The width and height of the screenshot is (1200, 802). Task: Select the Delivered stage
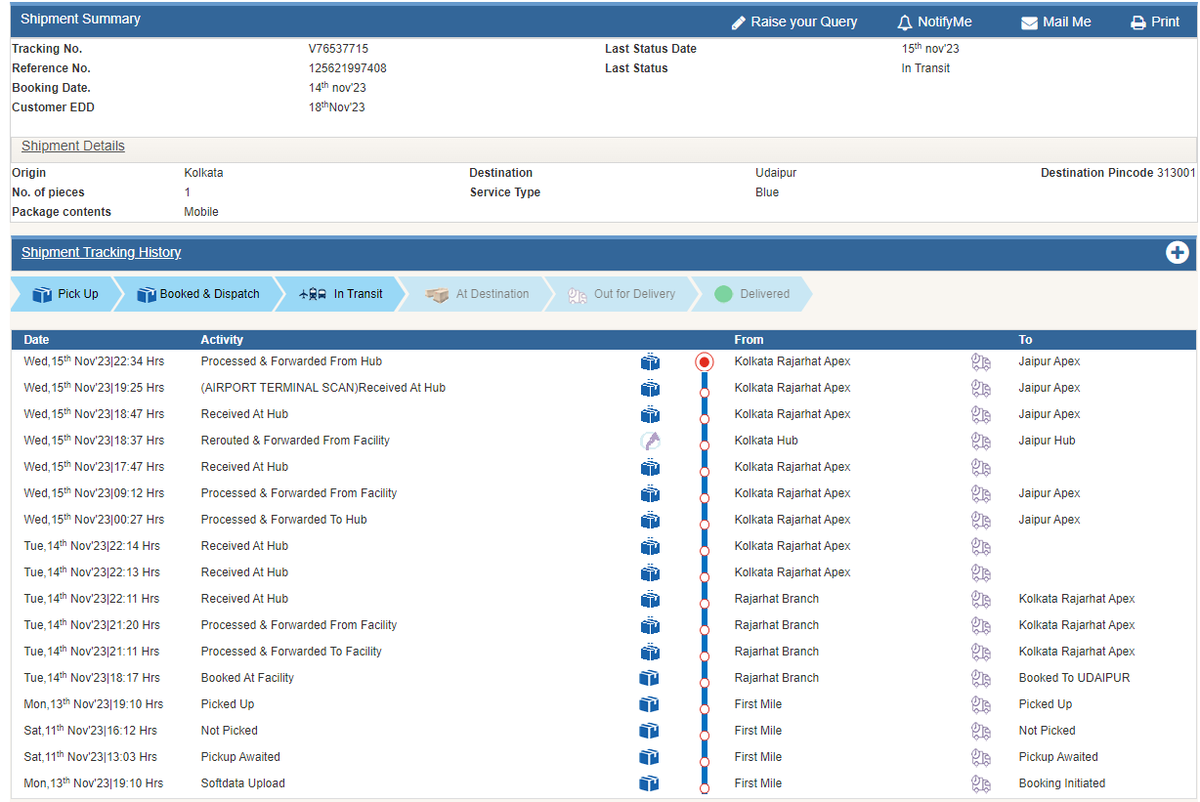pyautogui.click(x=753, y=294)
